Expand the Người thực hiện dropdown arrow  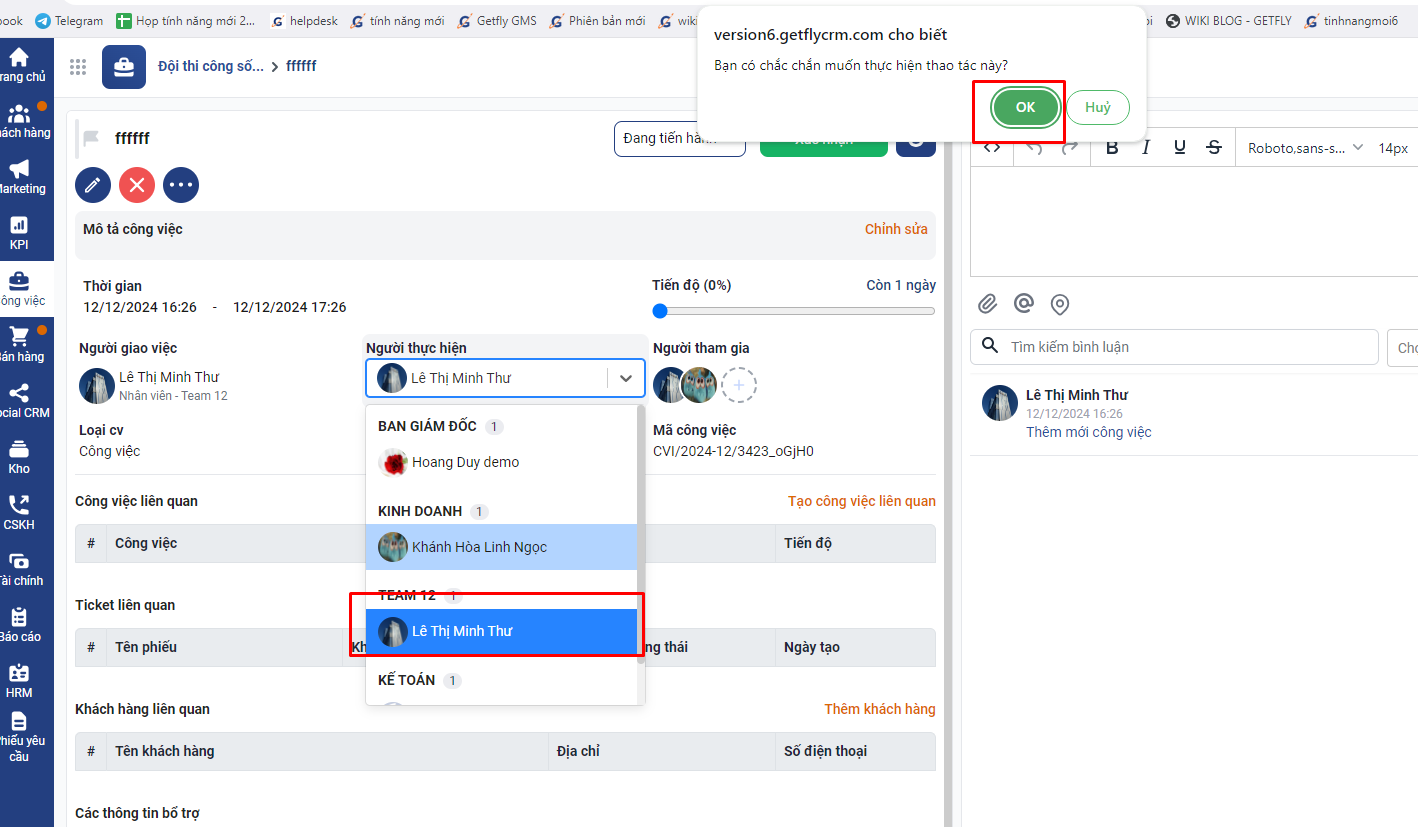coord(626,378)
